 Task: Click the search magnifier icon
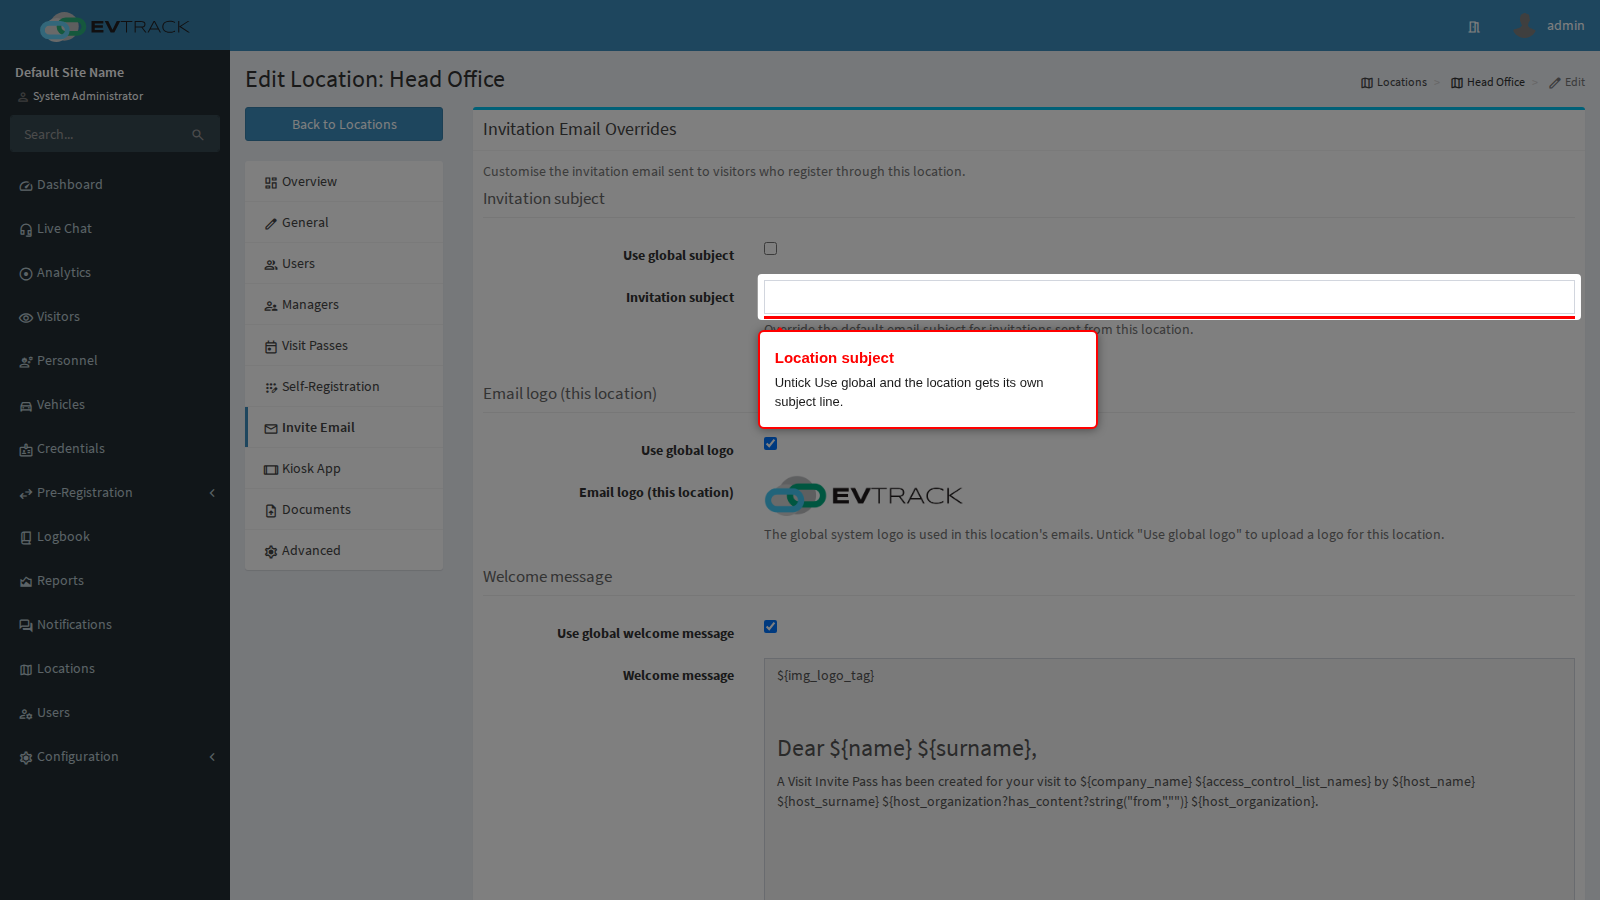tap(198, 135)
